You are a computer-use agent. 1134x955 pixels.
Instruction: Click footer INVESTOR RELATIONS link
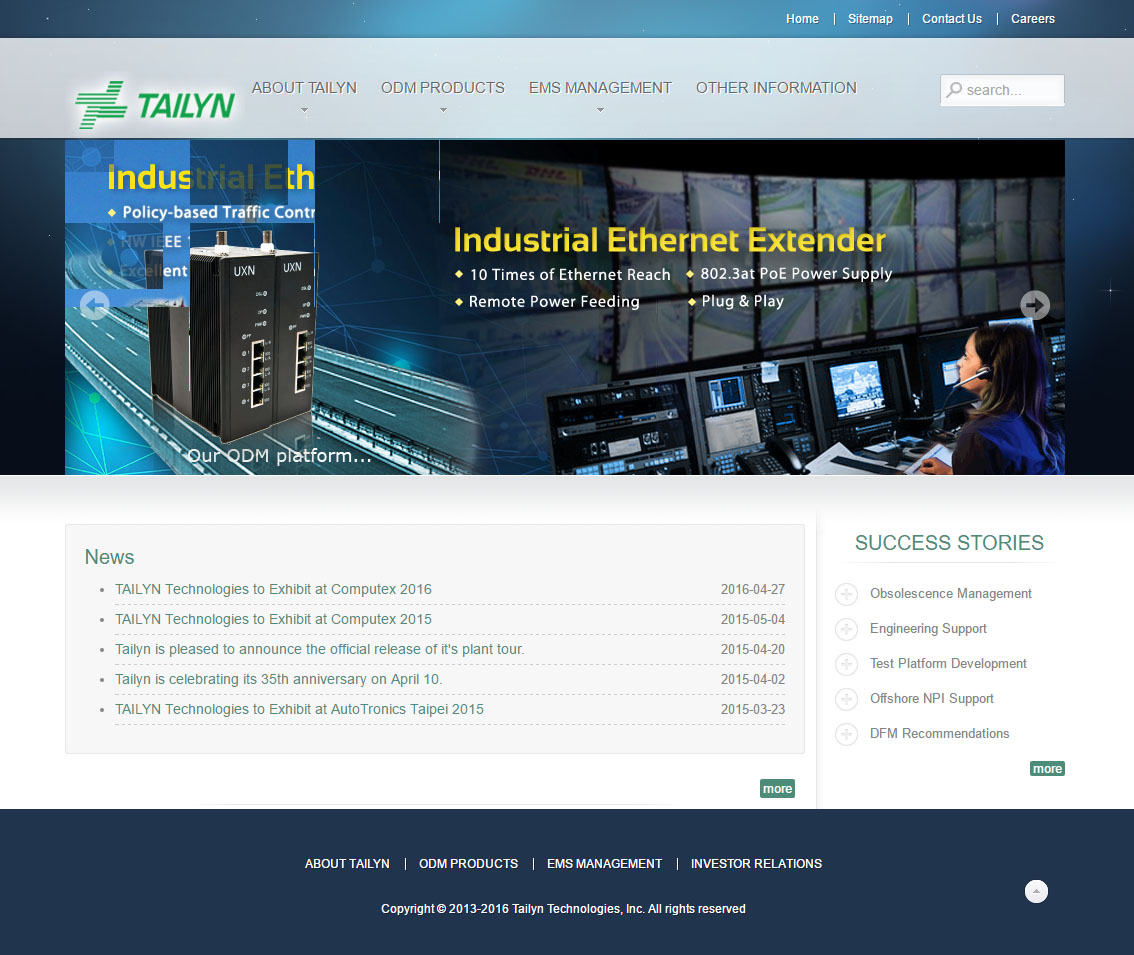(x=756, y=864)
